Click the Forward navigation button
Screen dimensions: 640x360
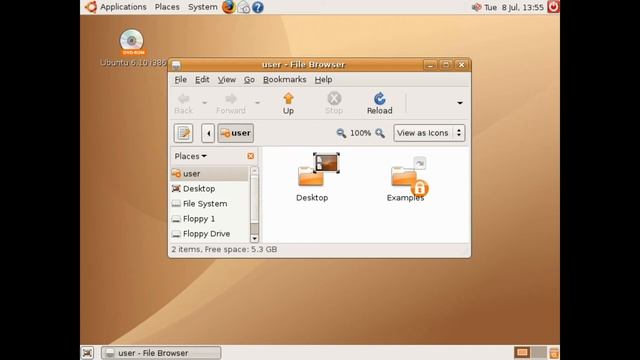[x=231, y=103]
